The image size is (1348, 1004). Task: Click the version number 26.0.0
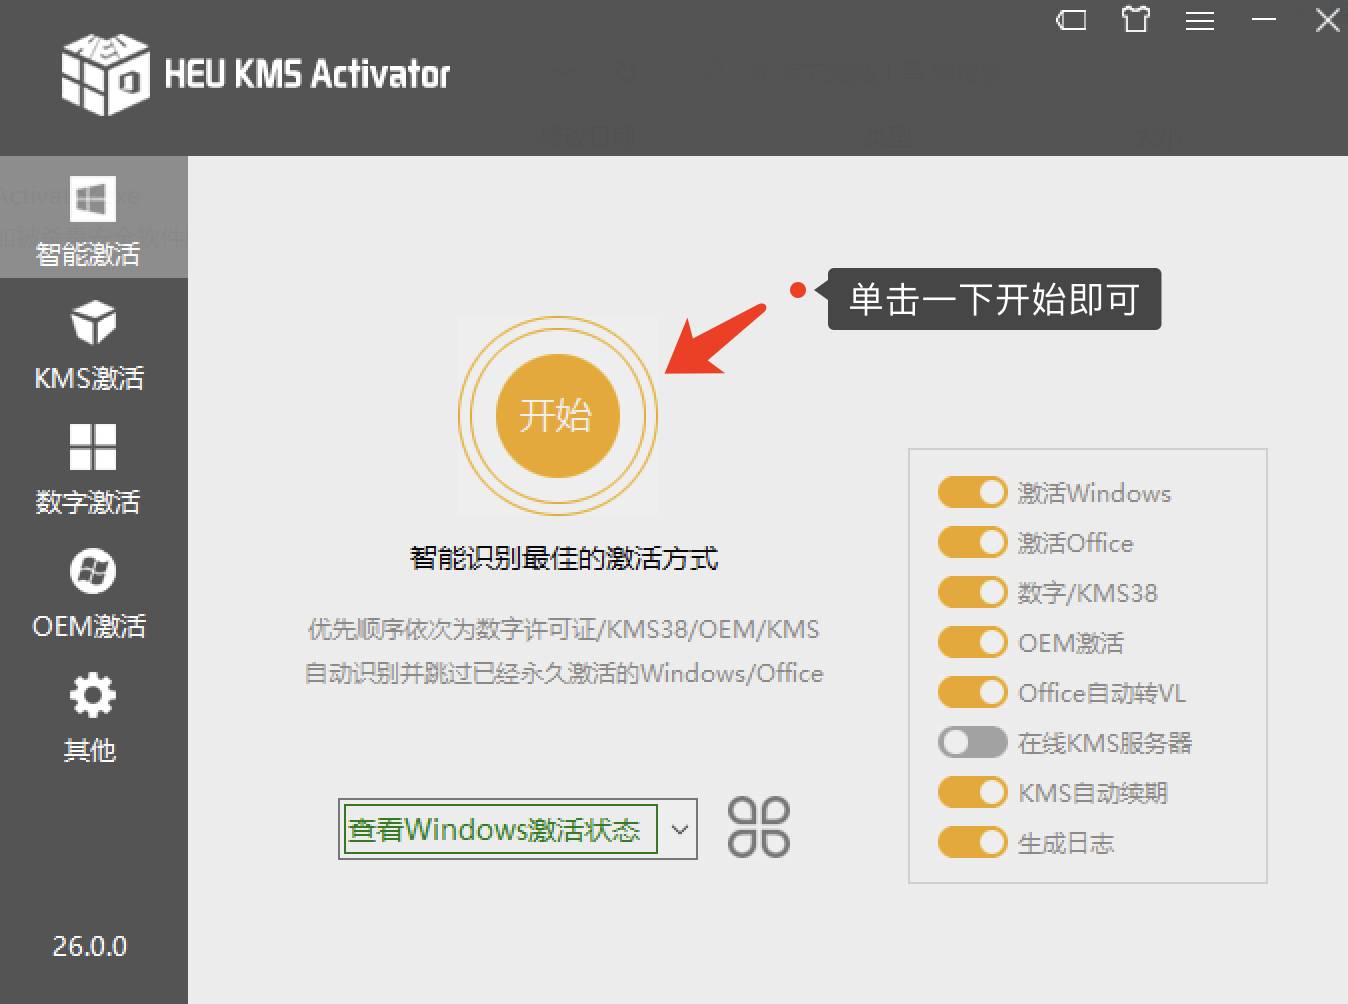point(90,946)
